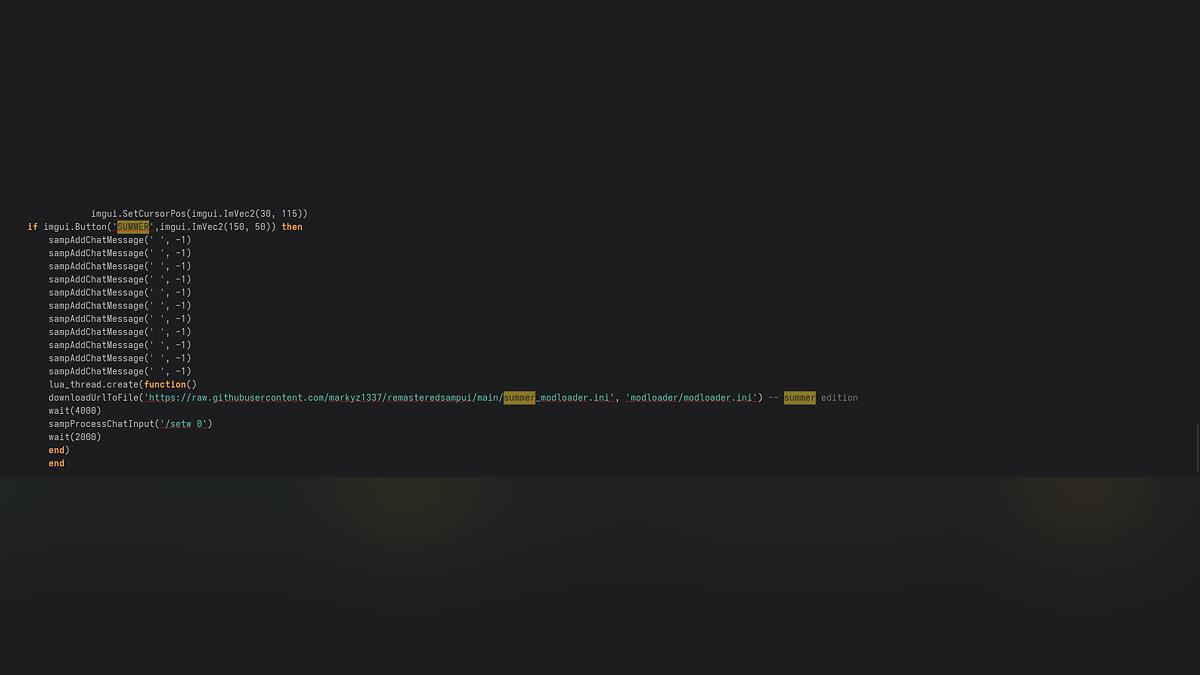Click the highlighted 'SUMMER' button label string
1200x675 pixels.
click(132, 227)
